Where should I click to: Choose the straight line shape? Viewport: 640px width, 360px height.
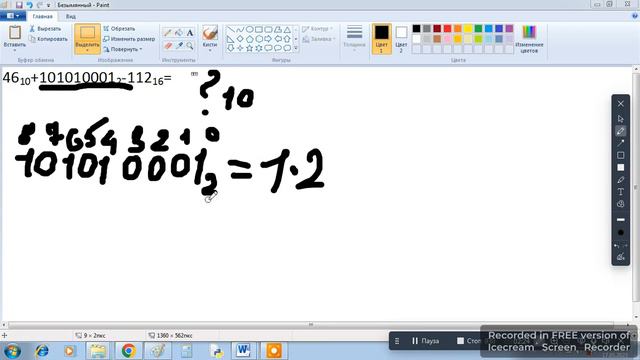click(x=231, y=29)
